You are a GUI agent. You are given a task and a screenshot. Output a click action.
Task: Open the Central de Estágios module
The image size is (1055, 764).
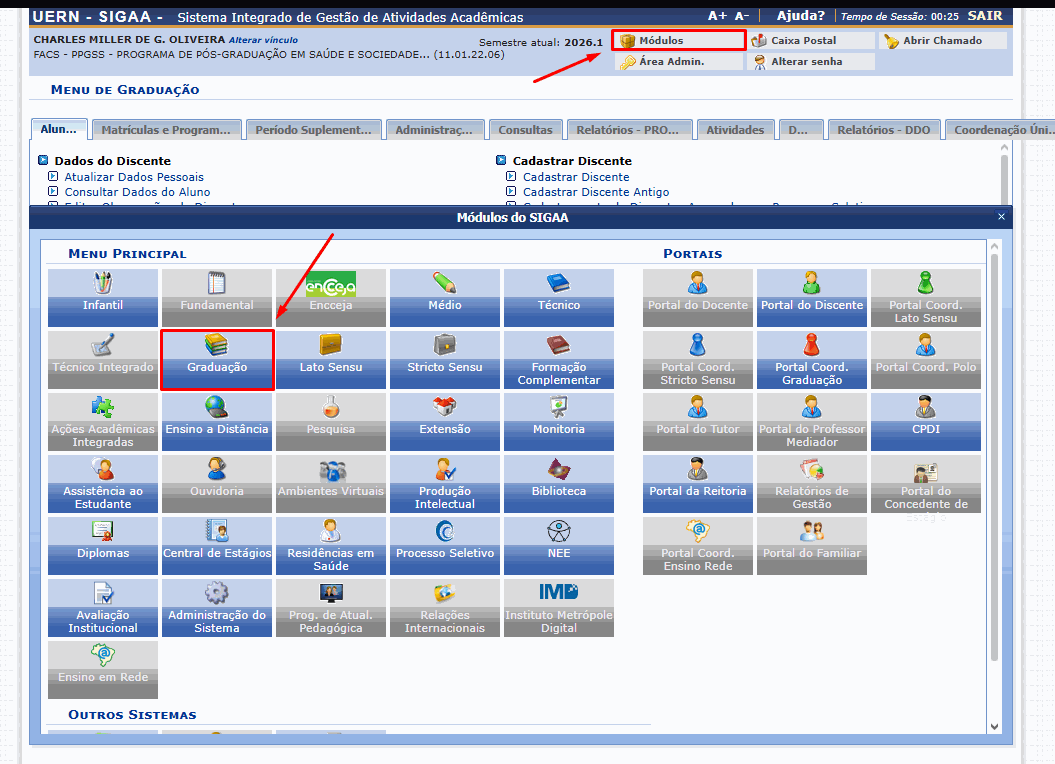point(217,545)
